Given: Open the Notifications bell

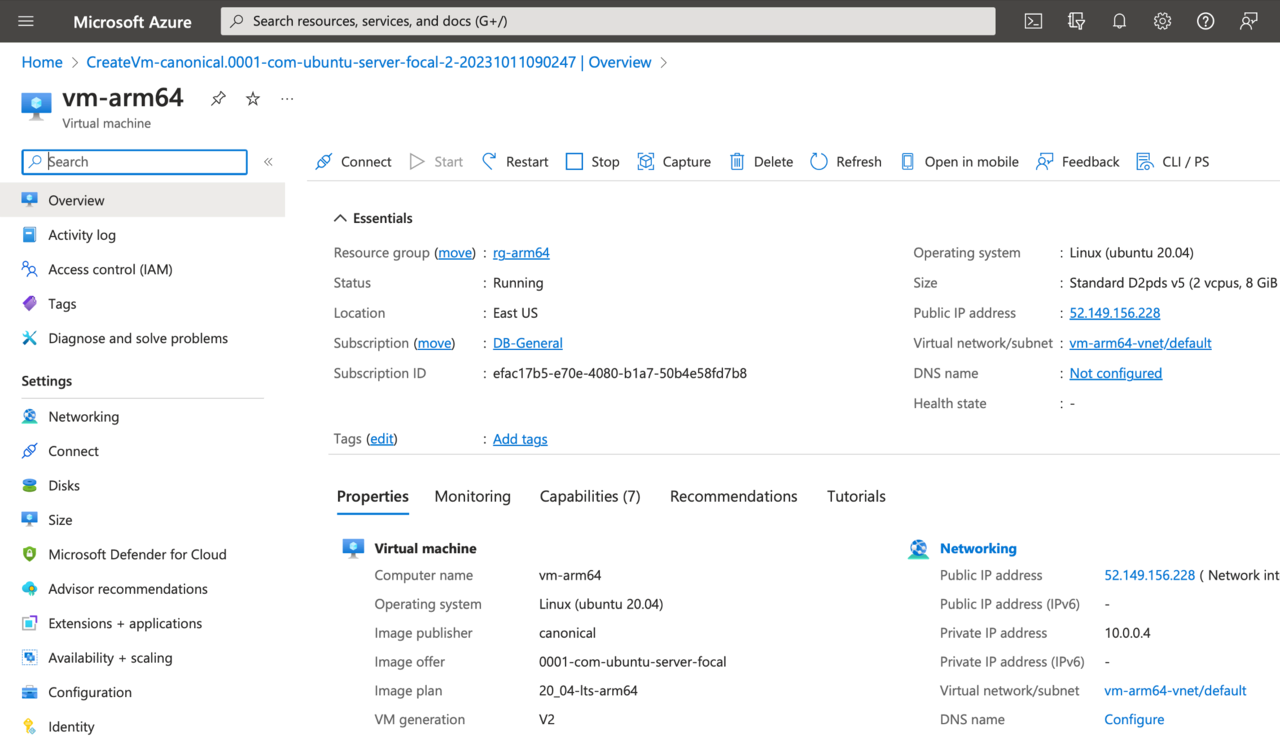Looking at the screenshot, I should click(1119, 21).
